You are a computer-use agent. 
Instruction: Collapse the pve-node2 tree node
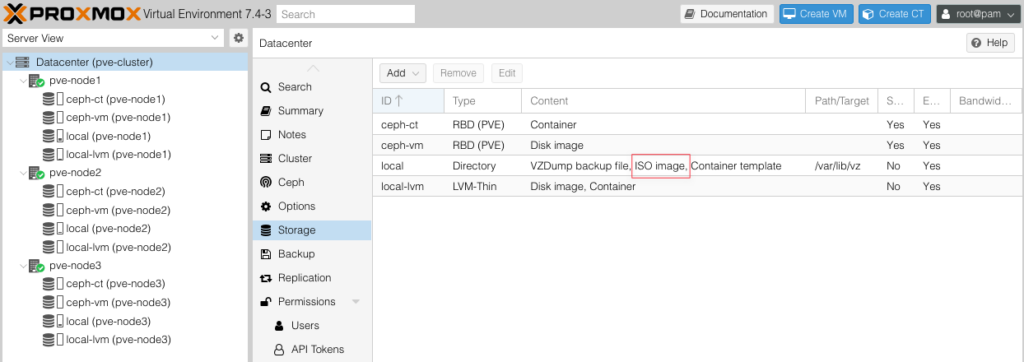coord(23,174)
